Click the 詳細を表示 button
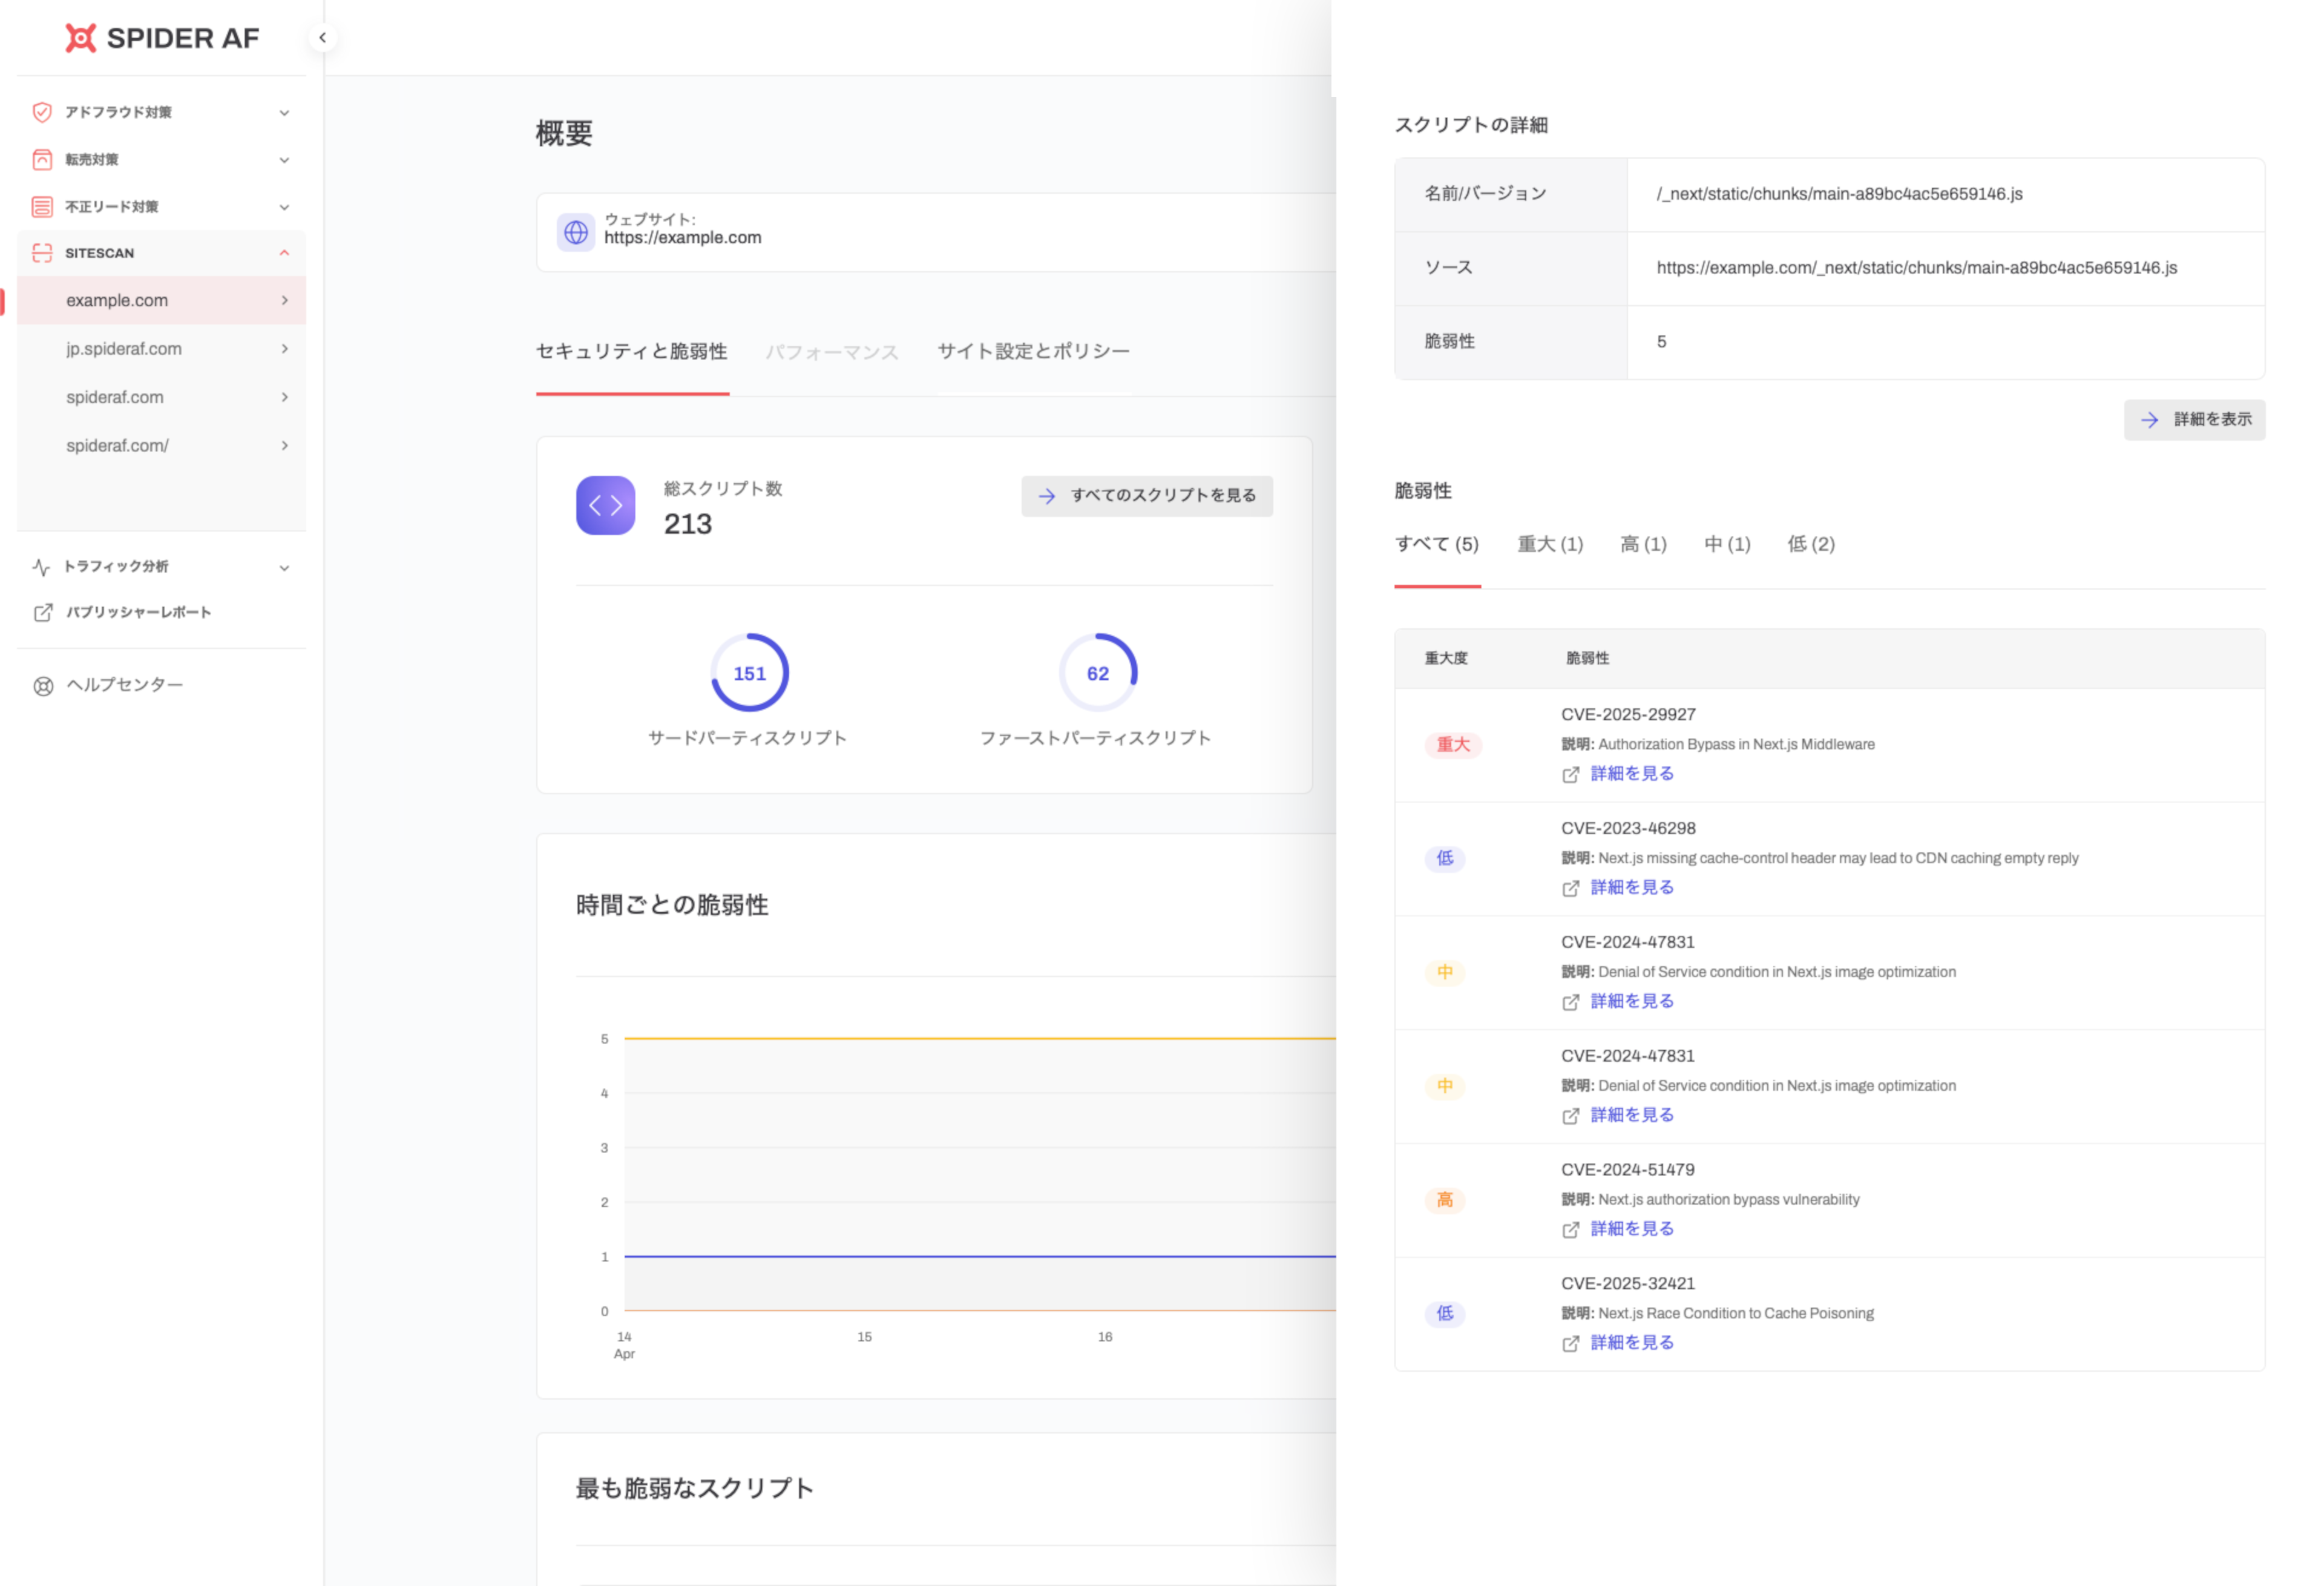The width and height of the screenshot is (2324, 1586). pos(2194,420)
